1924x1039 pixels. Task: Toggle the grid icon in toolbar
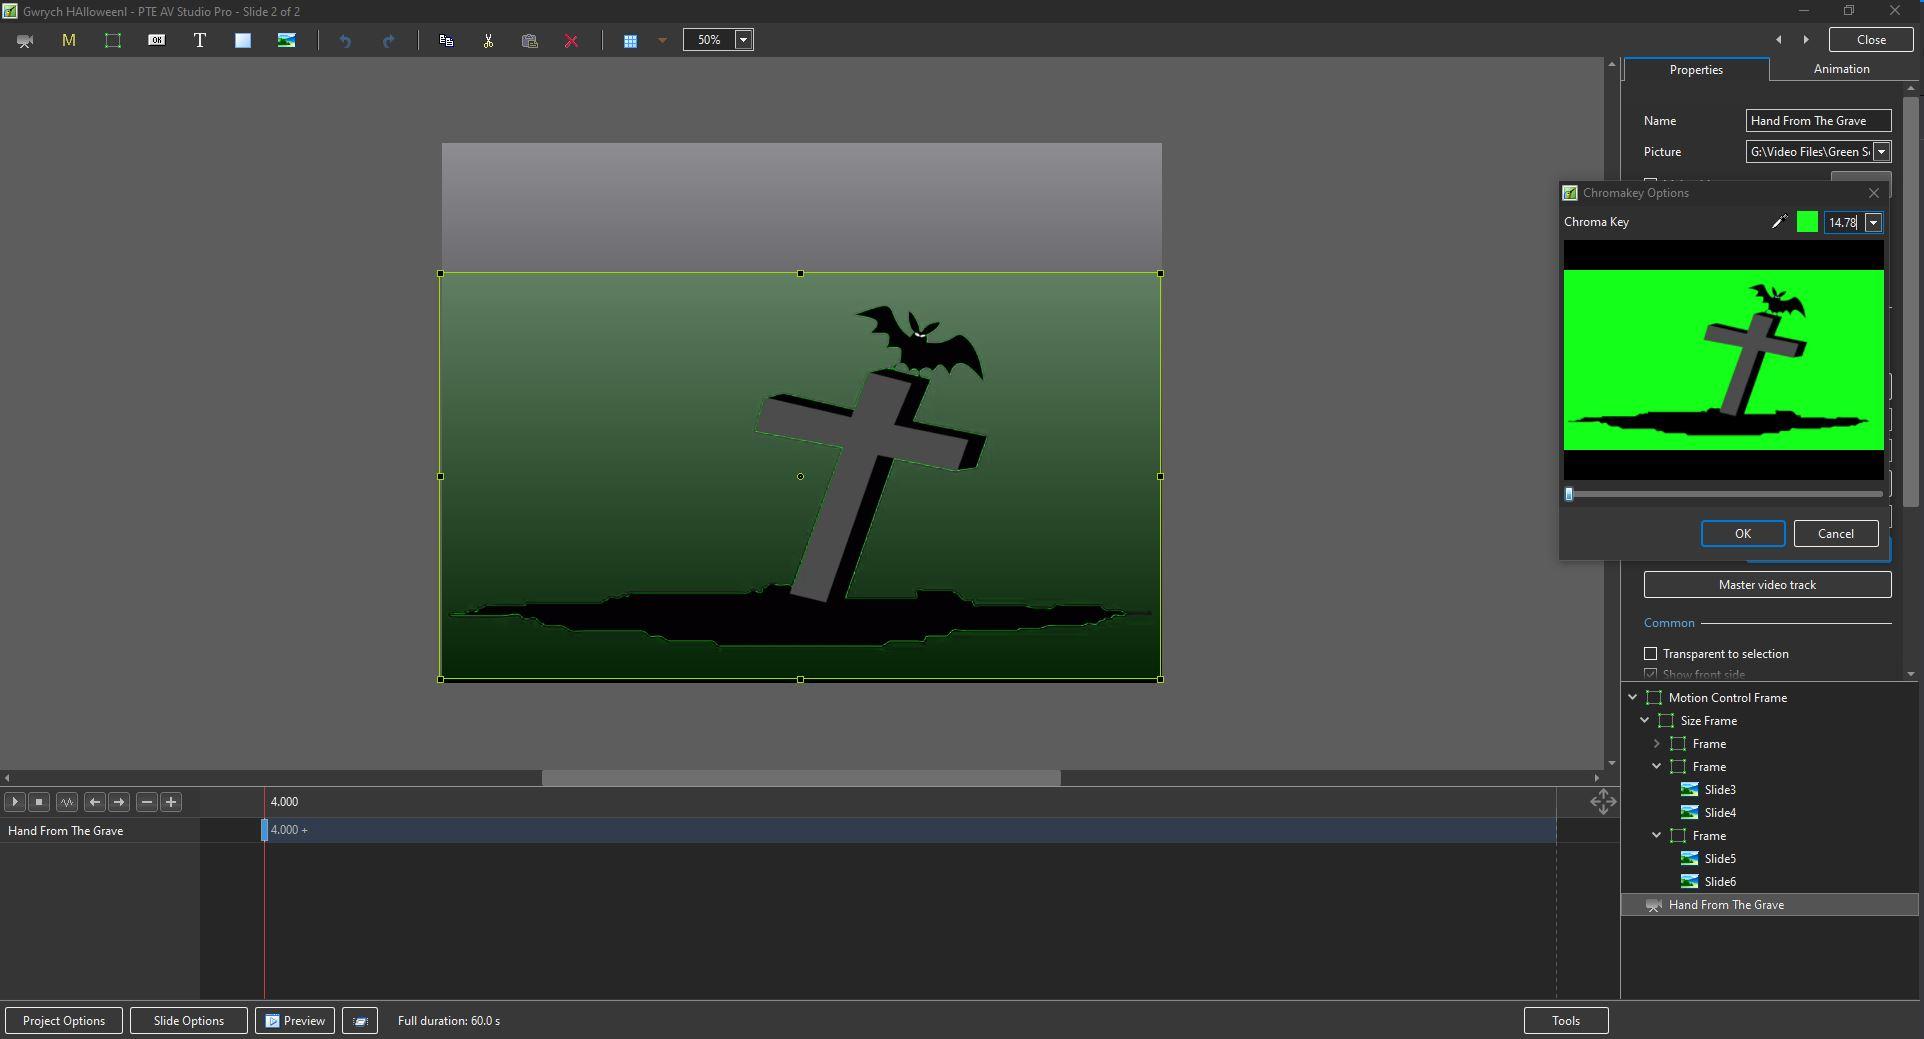coord(630,41)
